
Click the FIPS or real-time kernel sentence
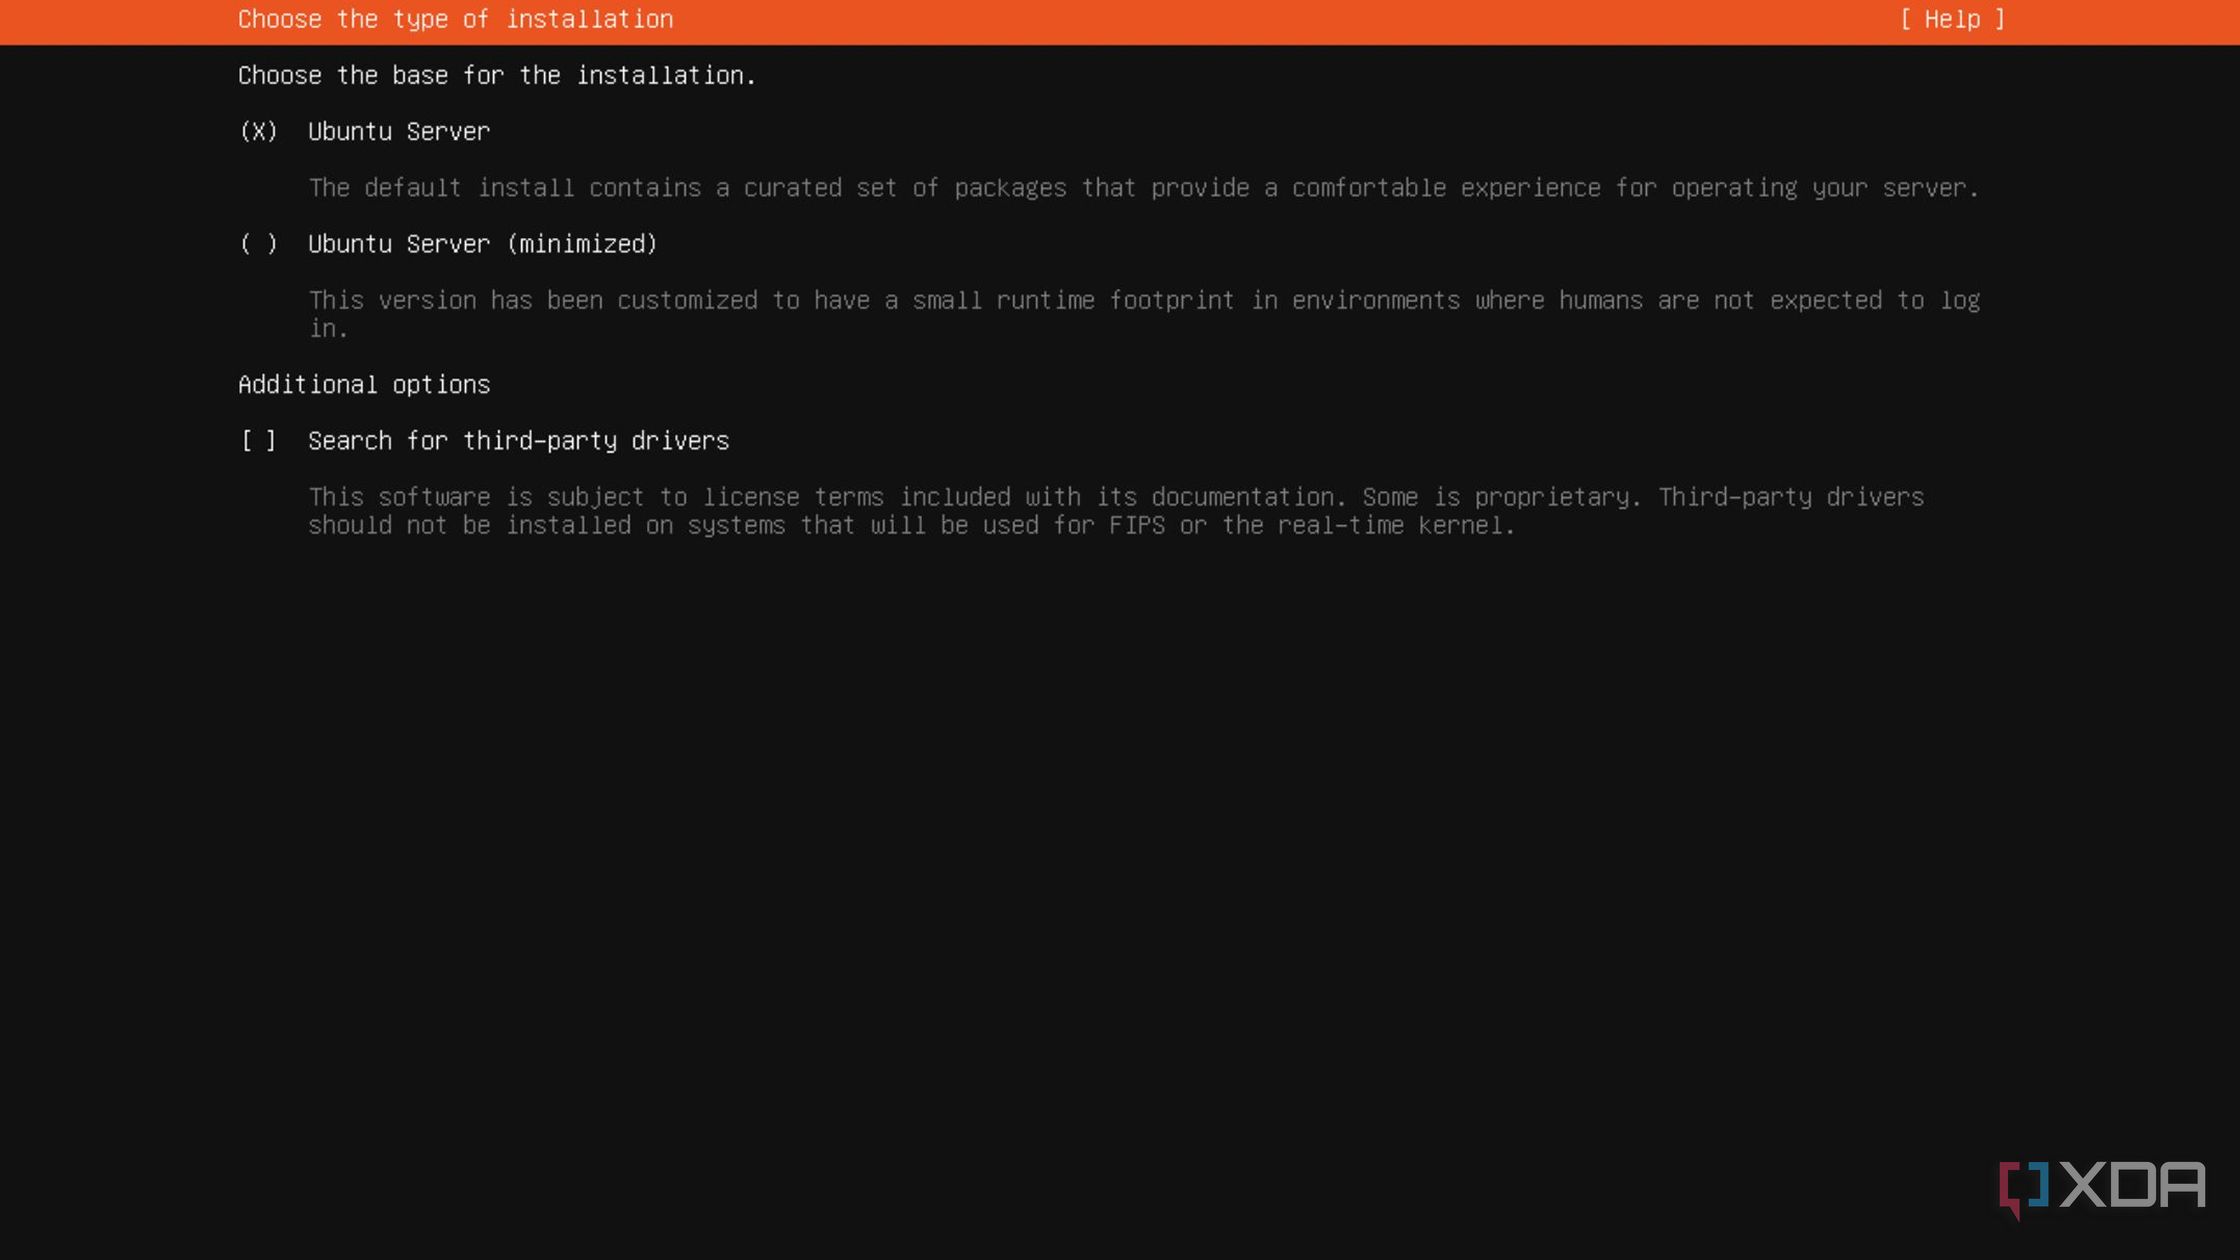coord(1310,526)
